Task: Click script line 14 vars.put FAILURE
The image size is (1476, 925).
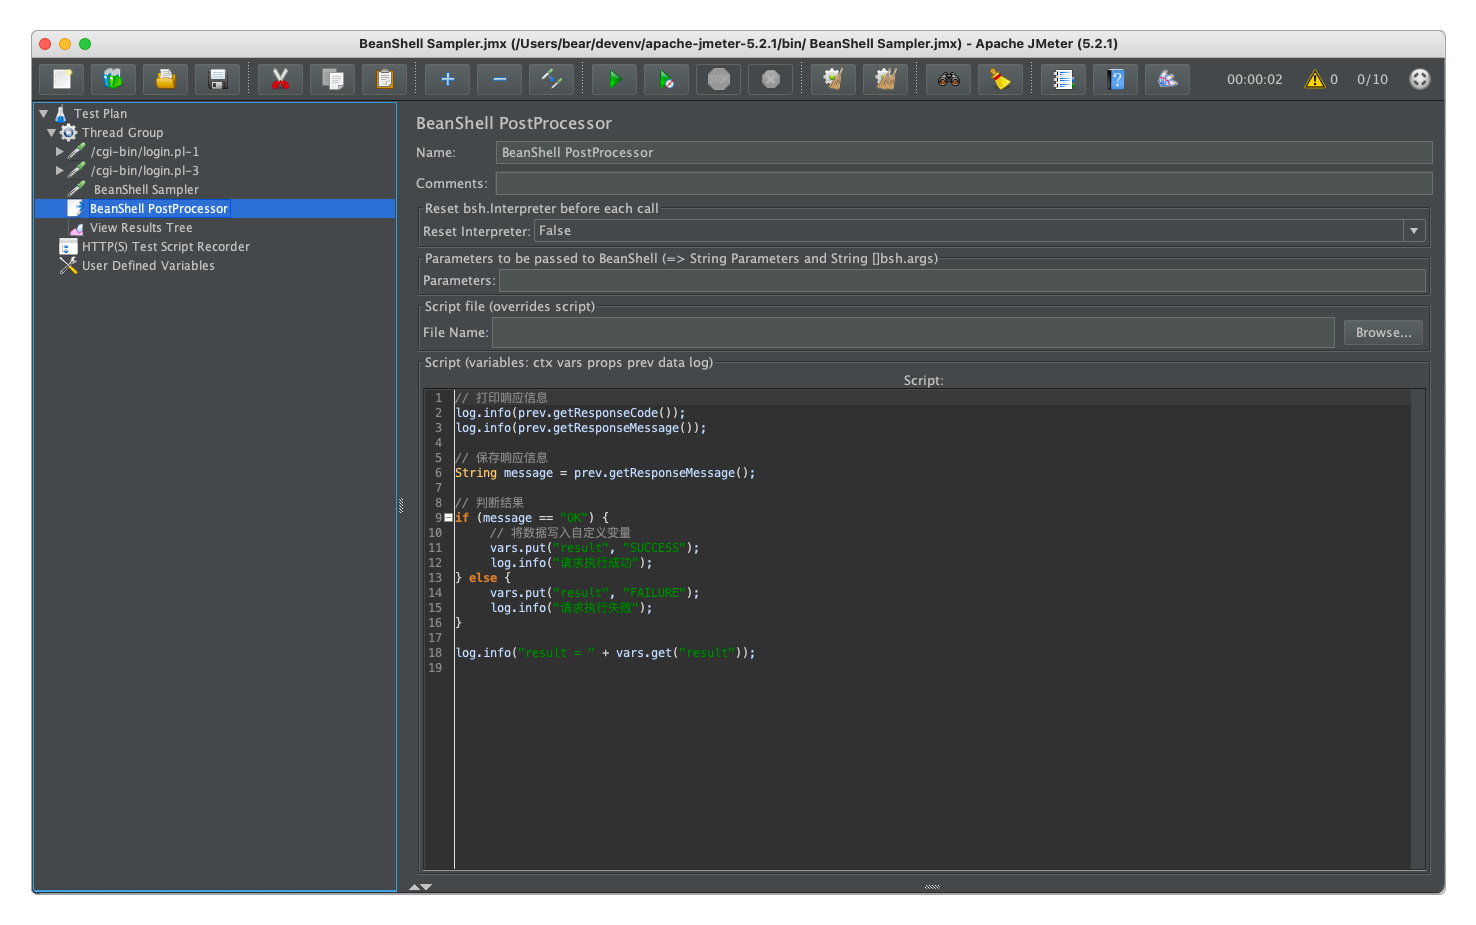Action: (594, 593)
